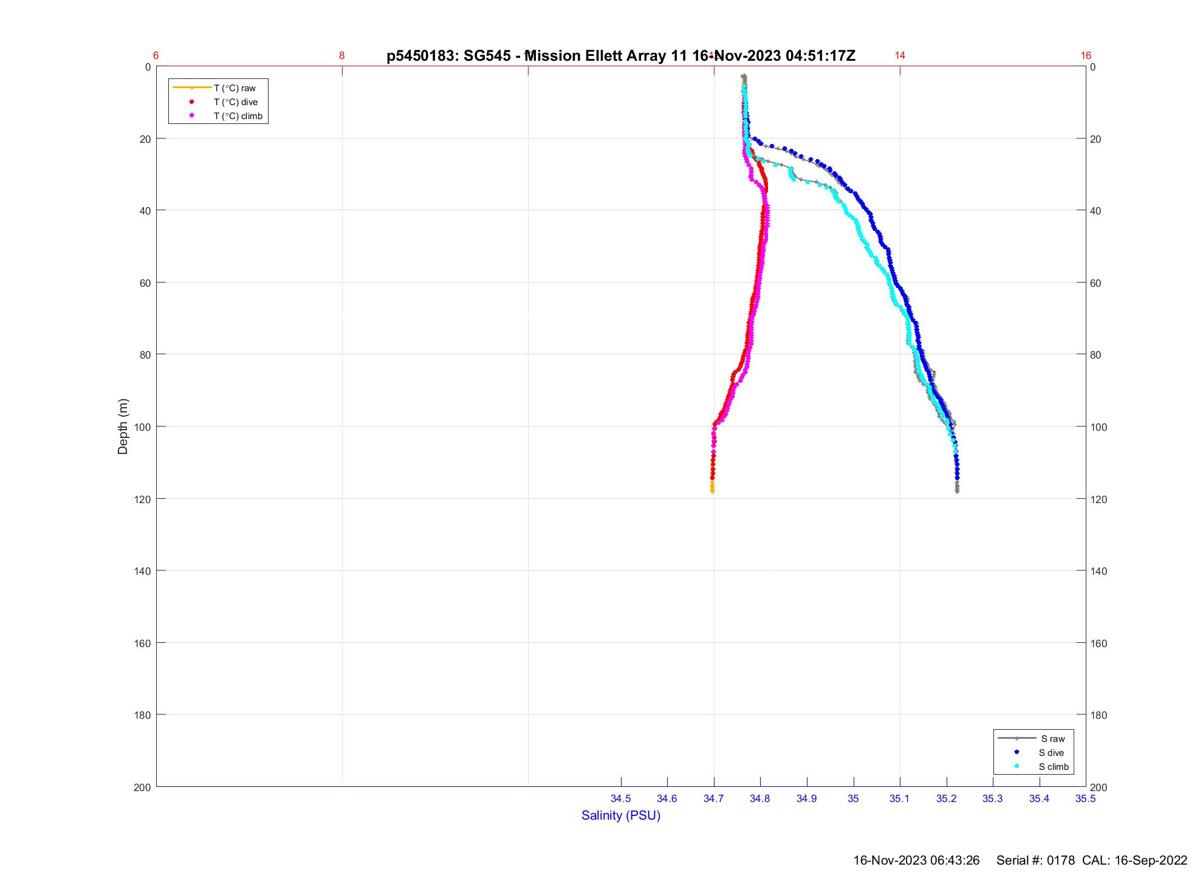Click the left depth axis tick 160
This screenshot has width=1200, height=885.
click(141, 643)
